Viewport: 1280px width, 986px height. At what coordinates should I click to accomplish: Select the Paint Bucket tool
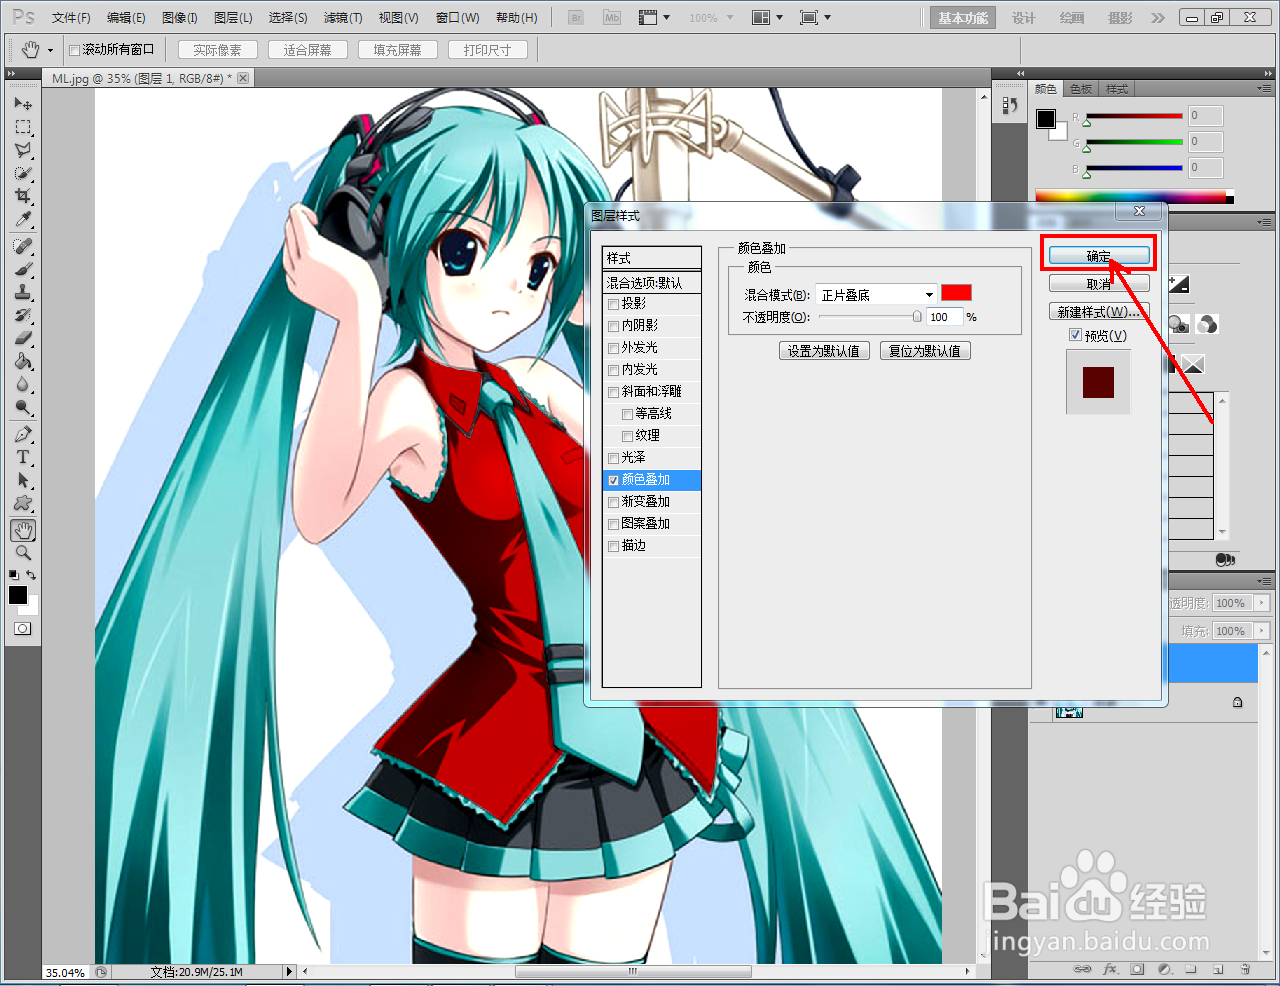click(x=23, y=361)
